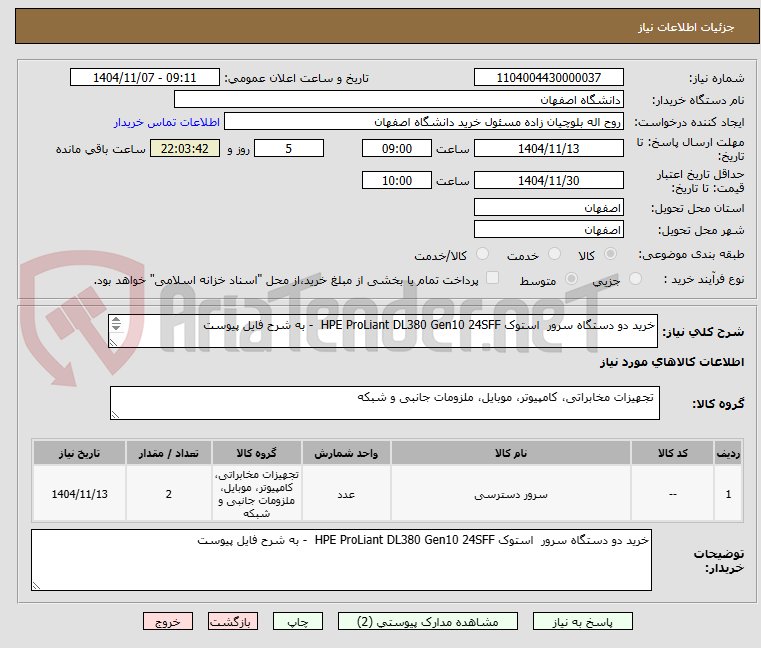The height and width of the screenshot is (648, 761).
Task: Click the سرور دسترسی item name cell
Action: tap(511, 494)
